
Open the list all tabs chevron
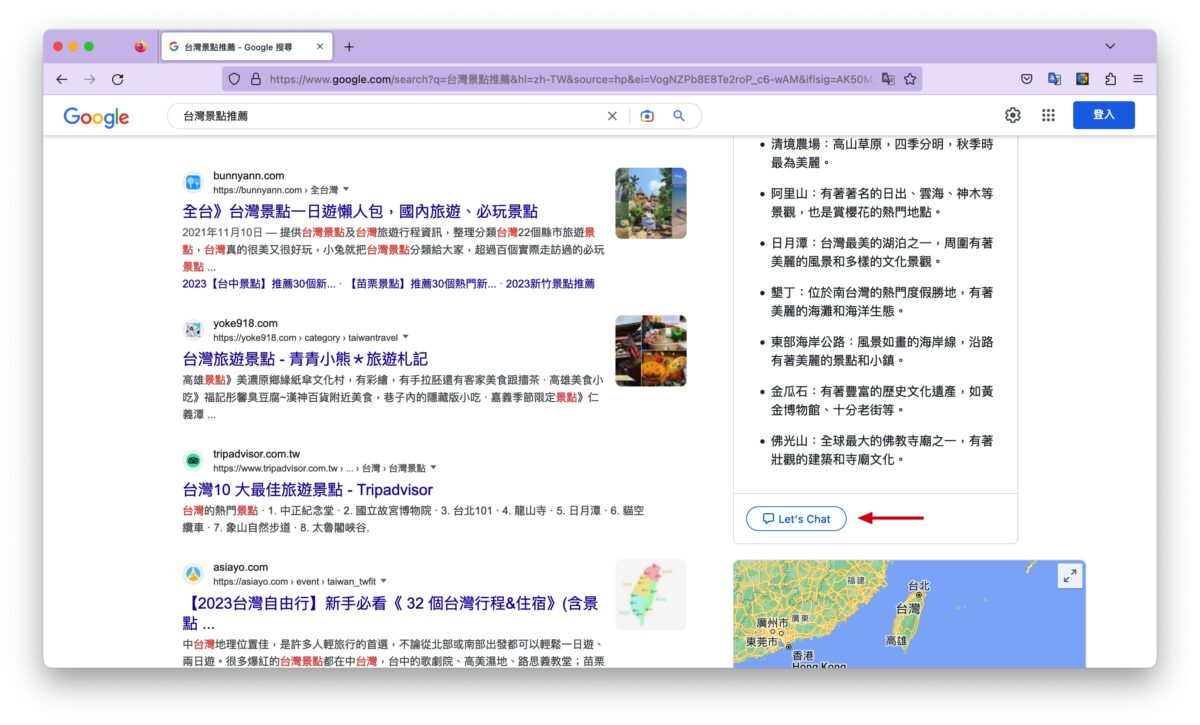coord(1110,46)
